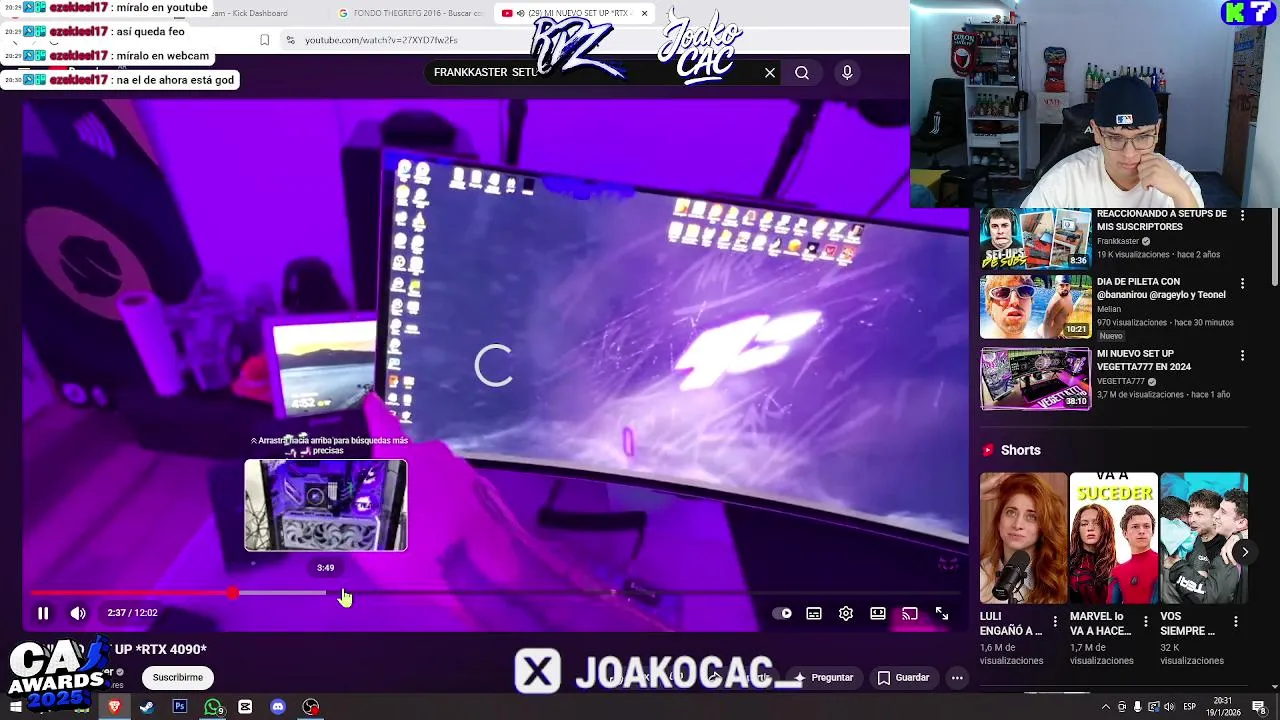Open Discord from the taskbar
Viewport: 1280px width, 720px height.
pyautogui.click(x=278, y=707)
